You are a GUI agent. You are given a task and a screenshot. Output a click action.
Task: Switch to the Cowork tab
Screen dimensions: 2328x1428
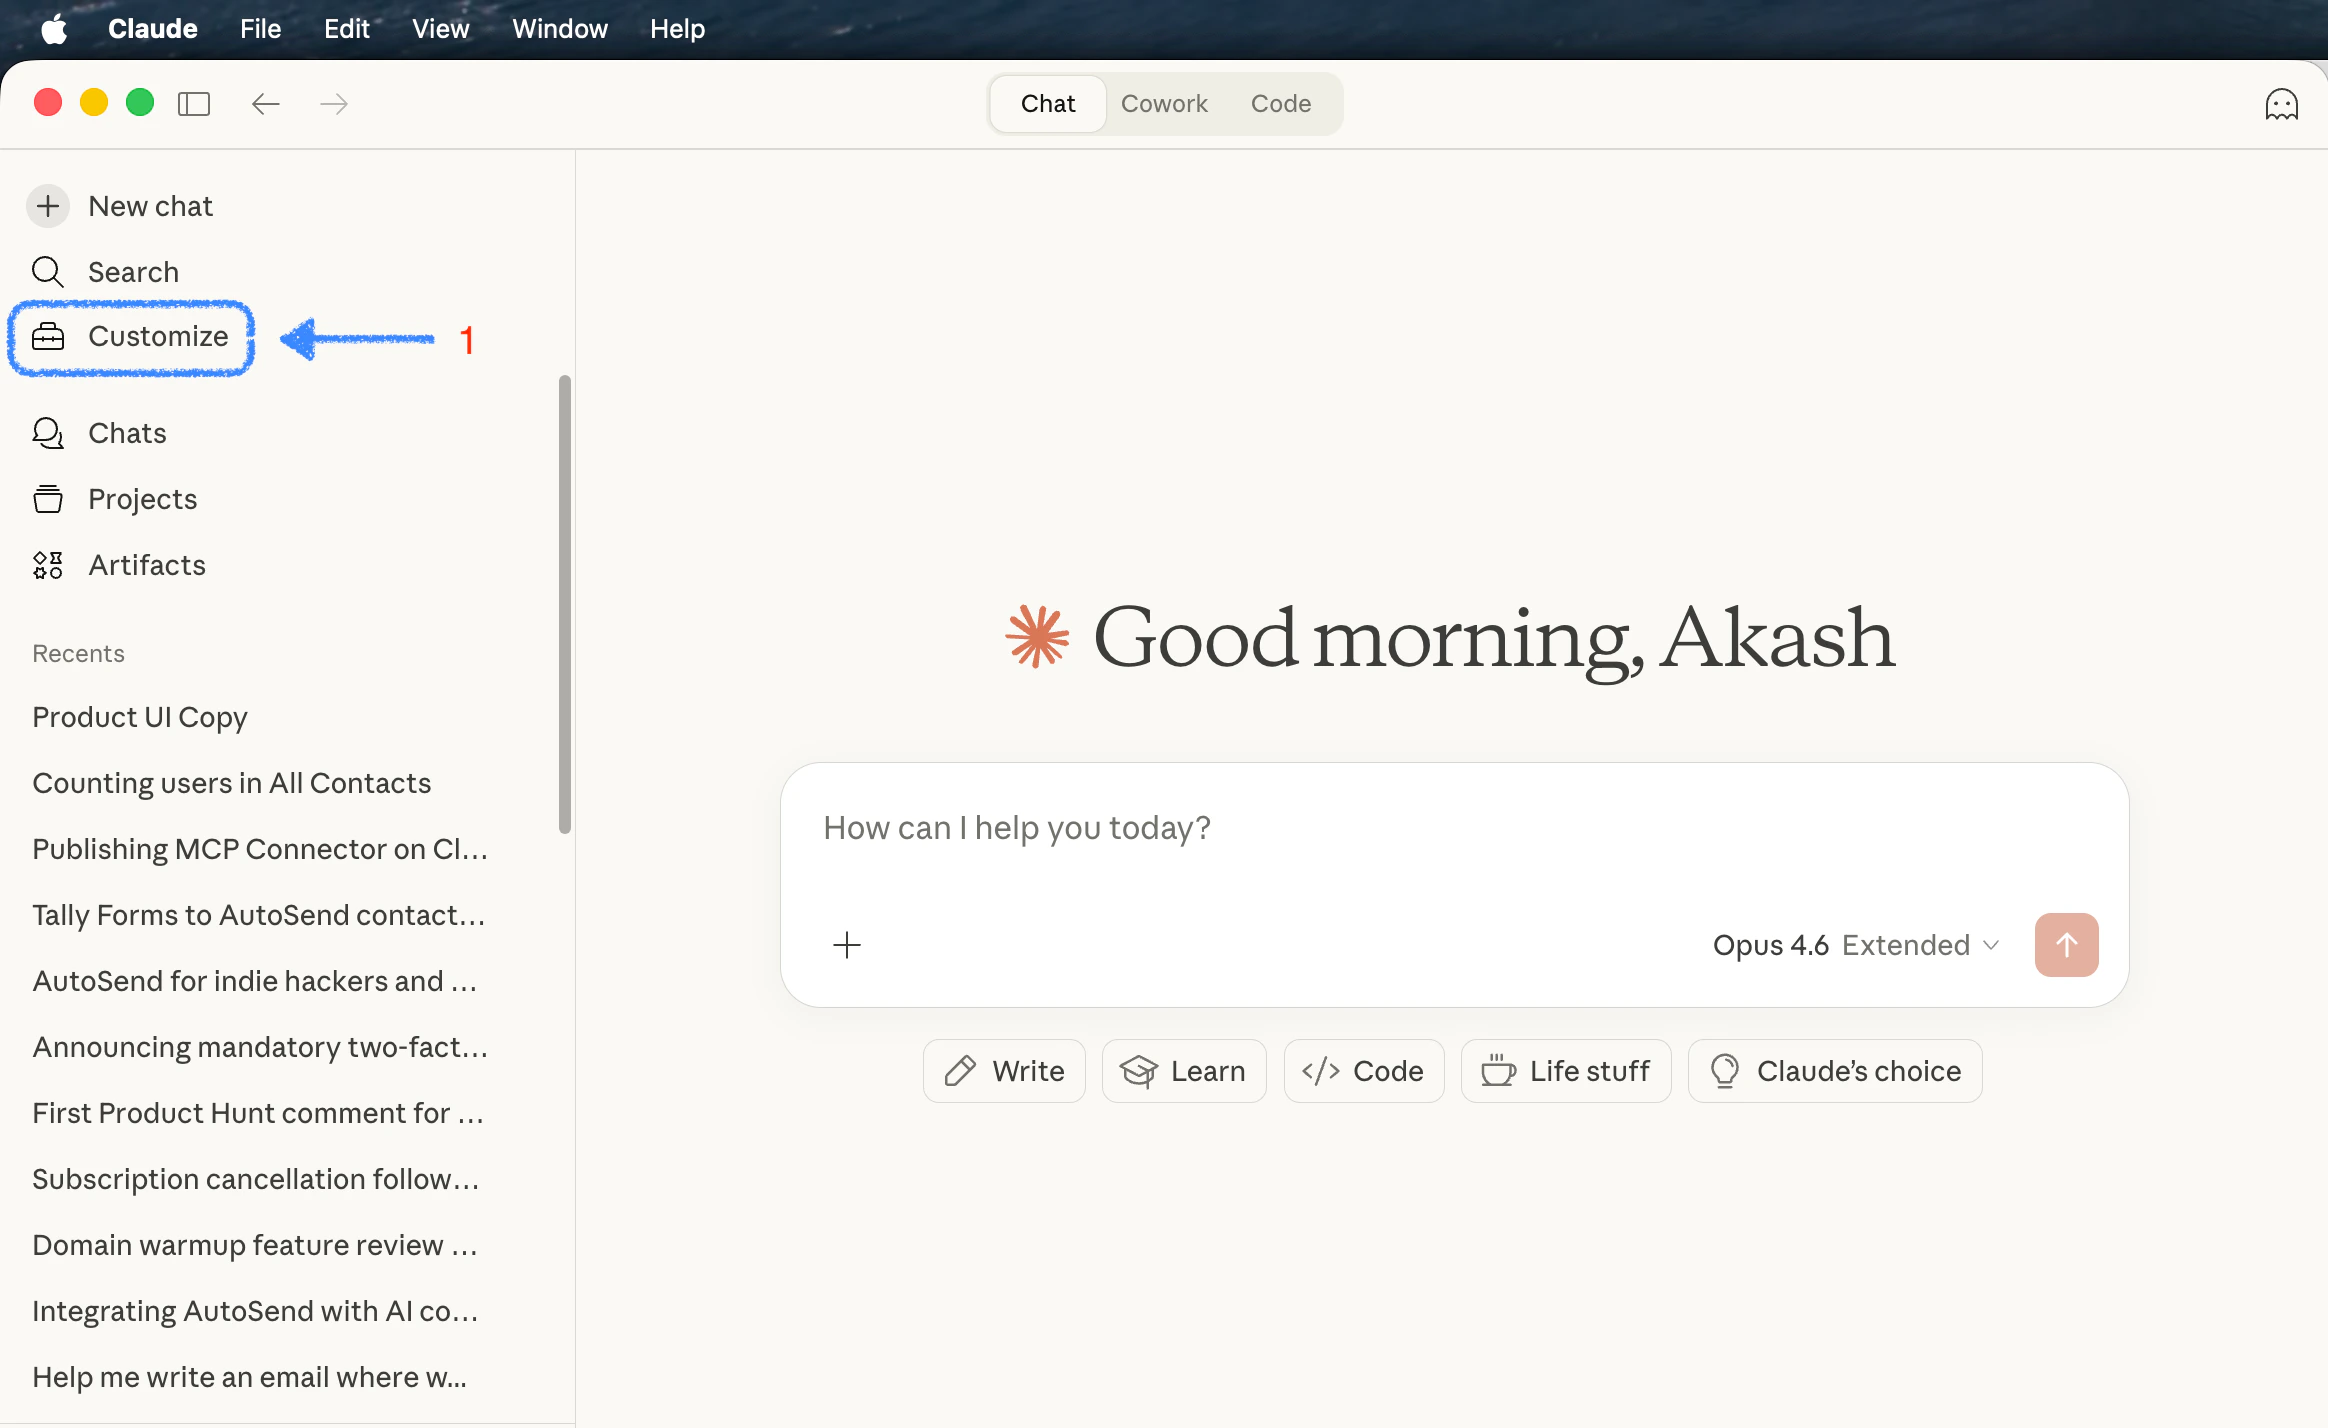coord(1164,104)
